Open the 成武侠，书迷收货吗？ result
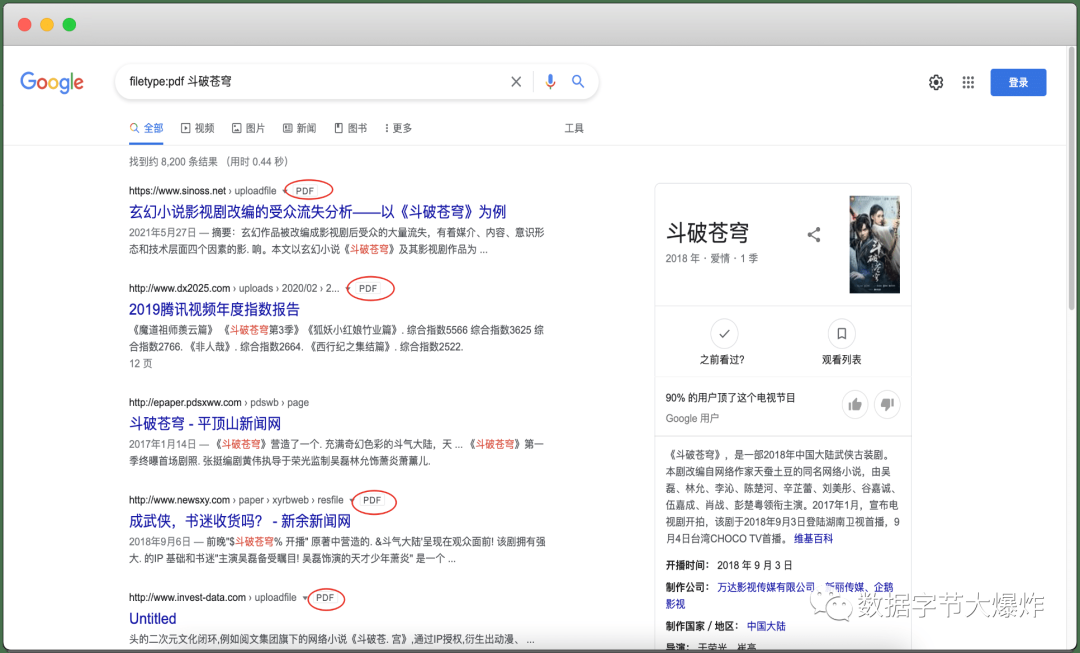The image size is (1080, 653). (x=240, y=521)
